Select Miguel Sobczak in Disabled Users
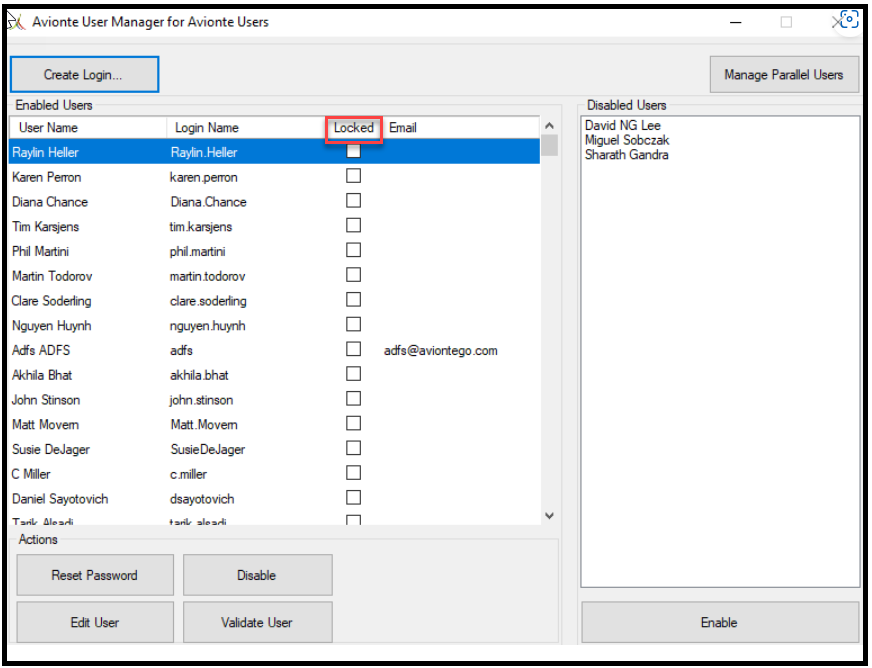This screenshot has width=872, height=668. (627, 140)
